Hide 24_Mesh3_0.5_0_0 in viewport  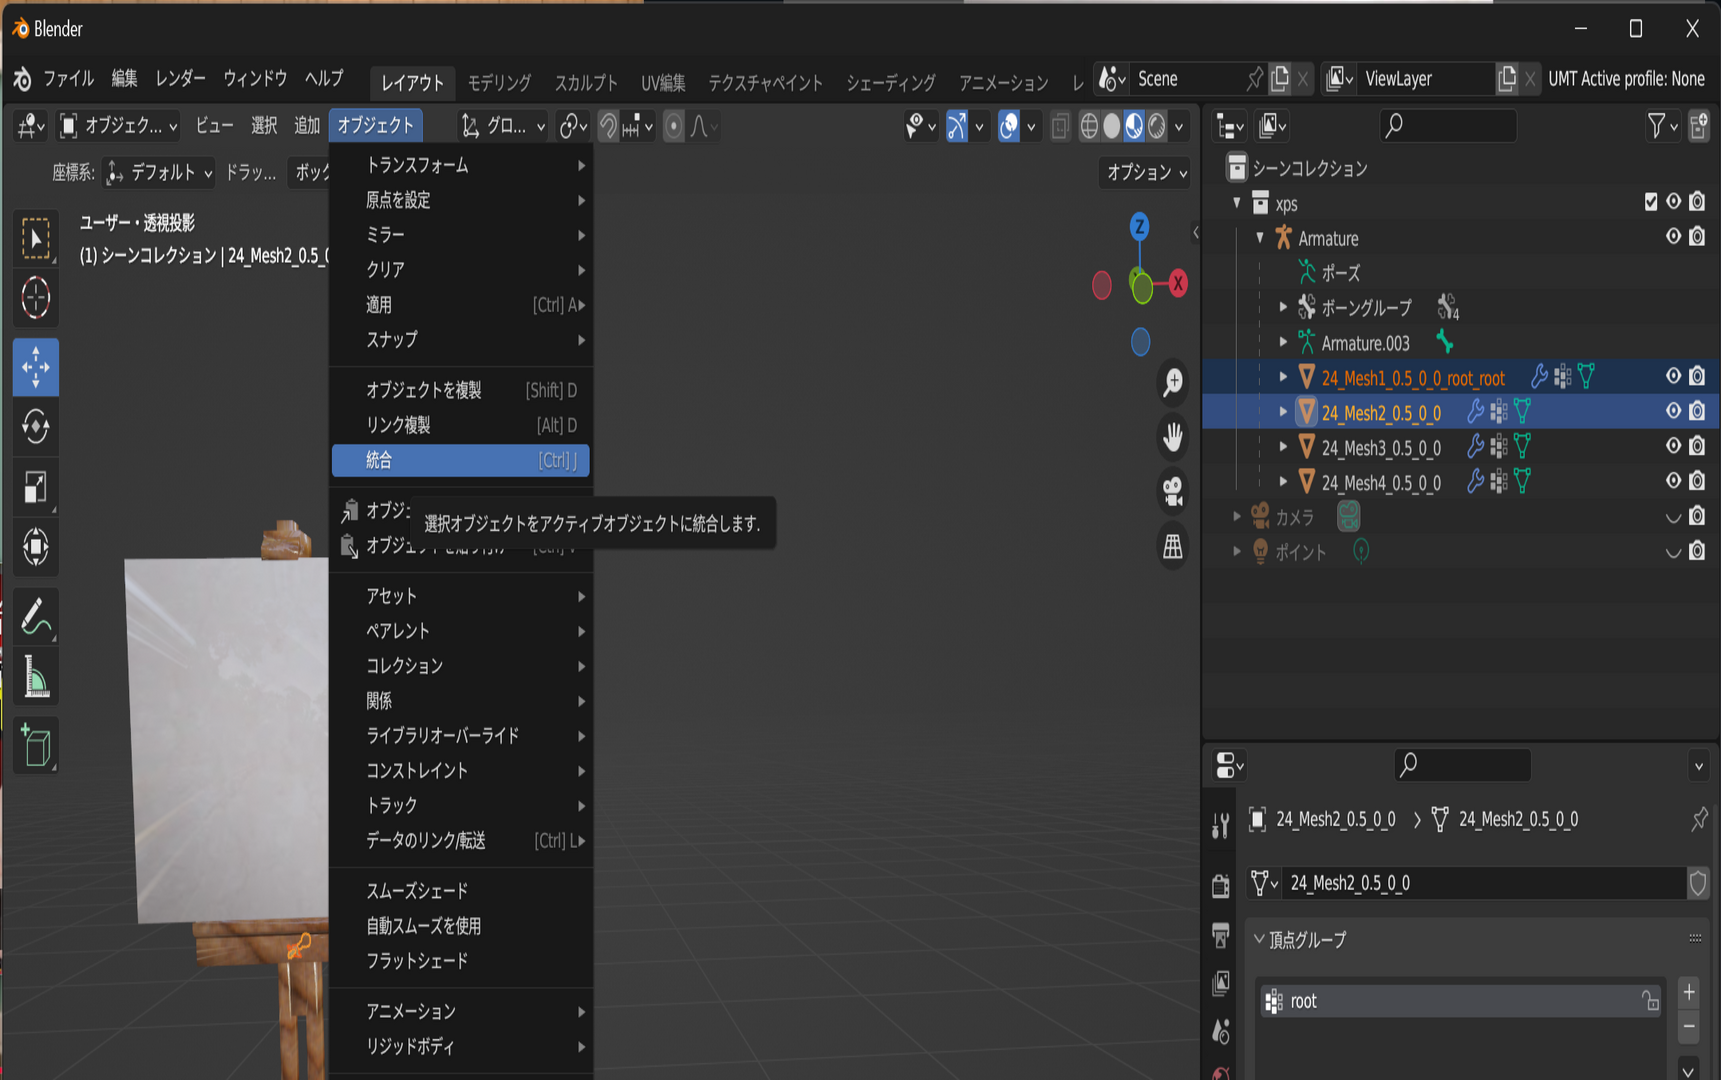point(1673,446)
